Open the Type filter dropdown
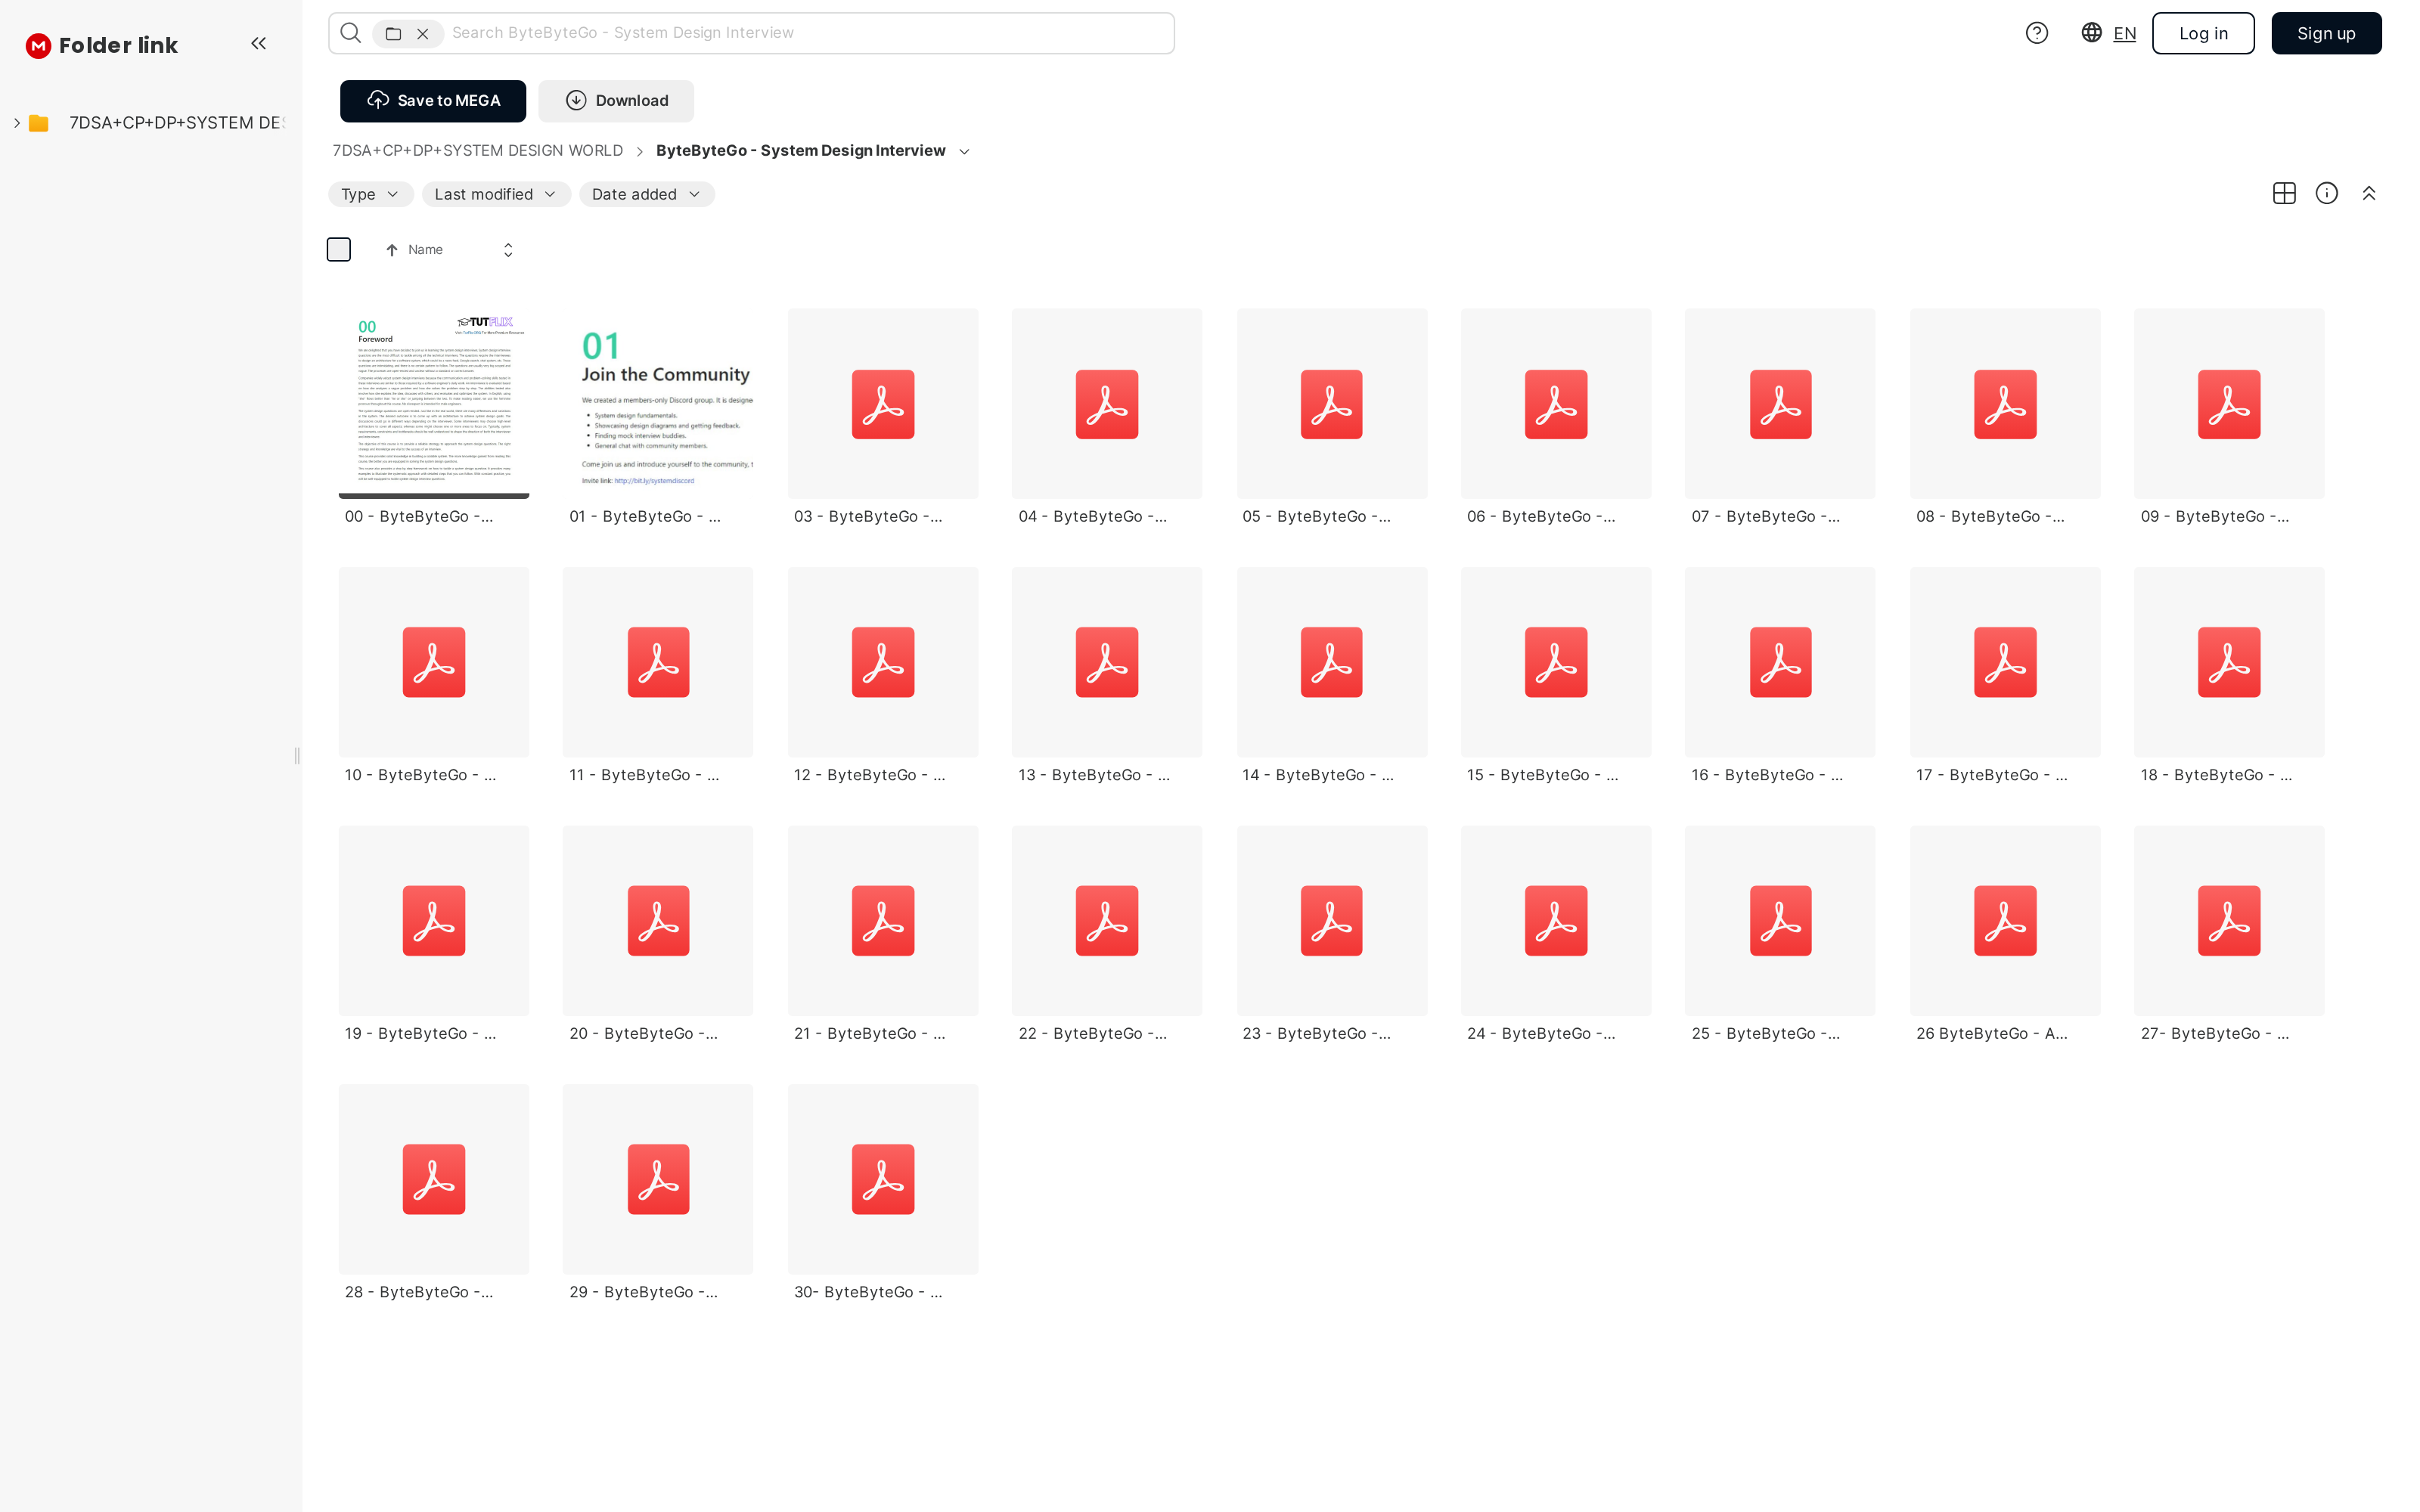This screenshot has height=1512, width=2420. (370, 194)
